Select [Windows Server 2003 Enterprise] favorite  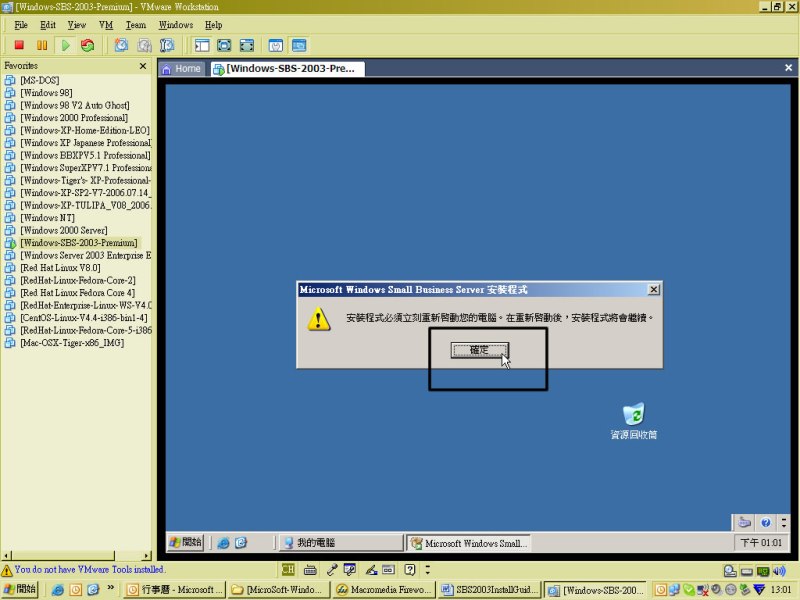[86, 255]
